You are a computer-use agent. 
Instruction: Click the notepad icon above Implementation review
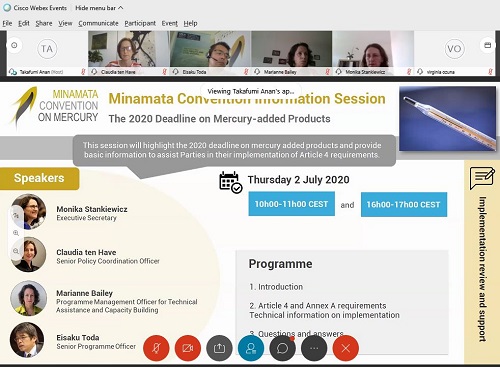482,178
